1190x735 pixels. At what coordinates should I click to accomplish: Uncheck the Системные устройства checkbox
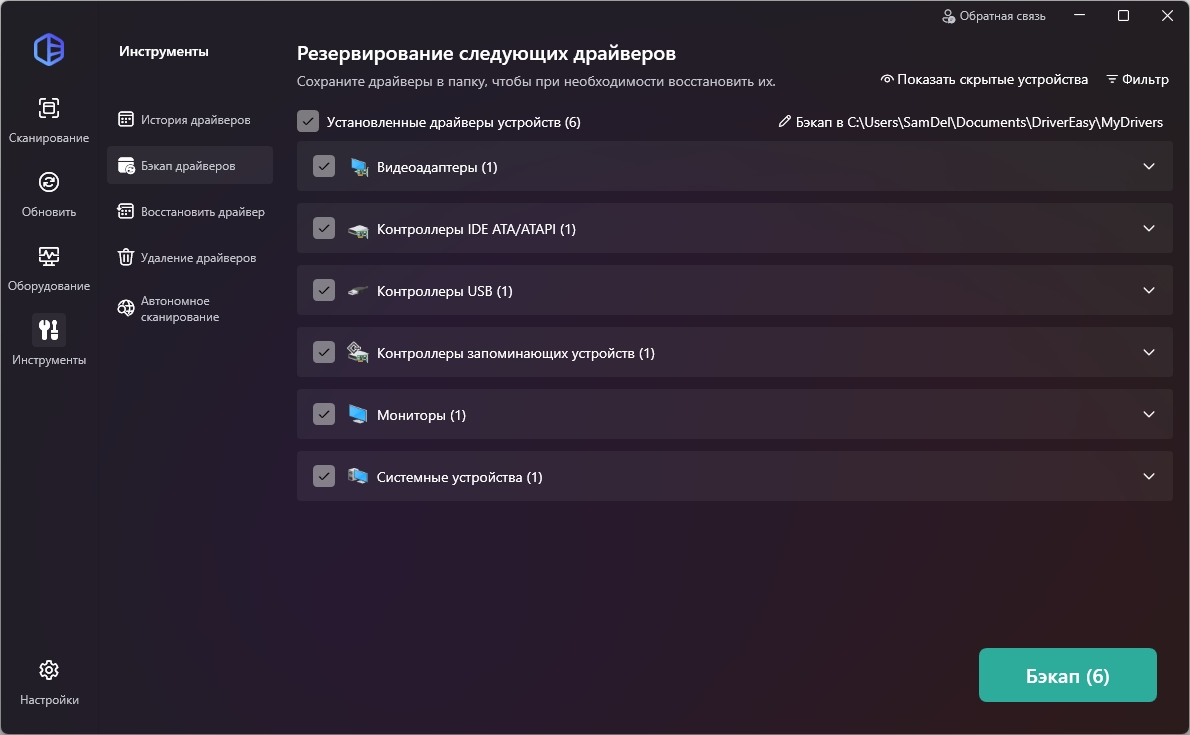click(324, 476)
